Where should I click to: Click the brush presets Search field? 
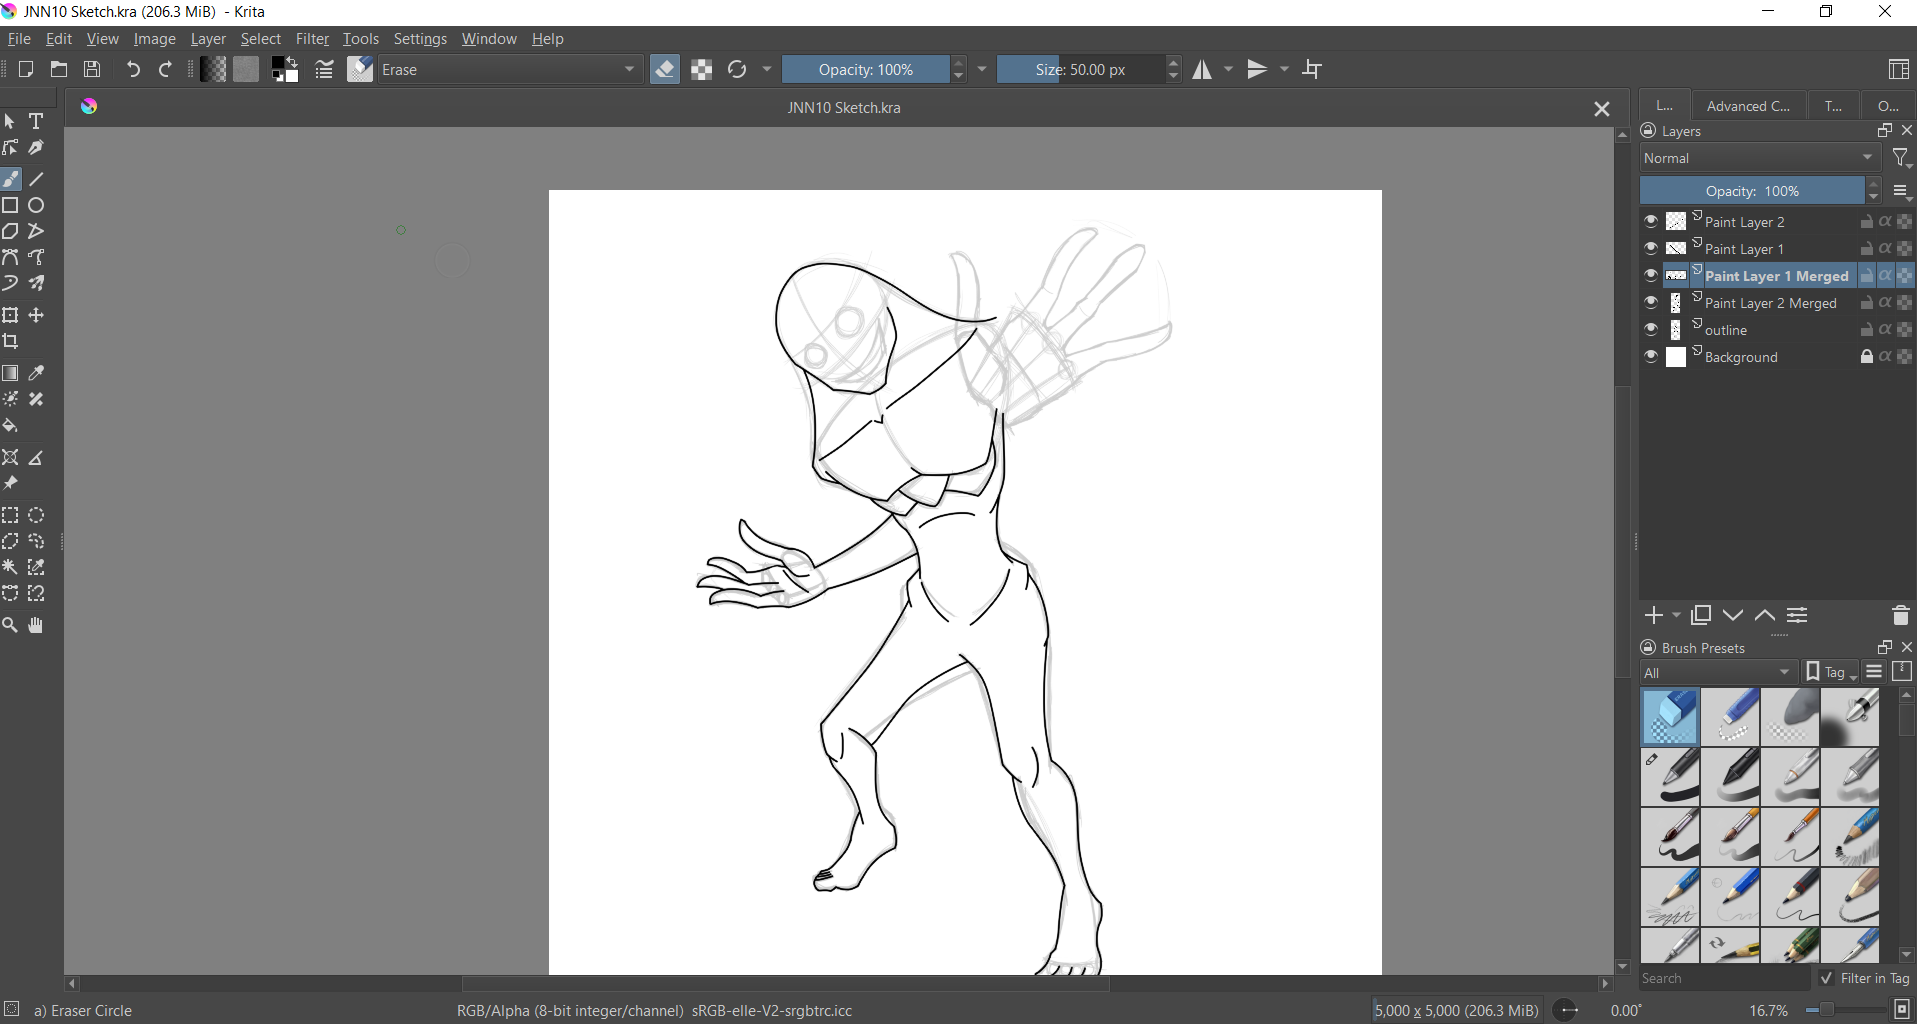[x=1725, y=978]
